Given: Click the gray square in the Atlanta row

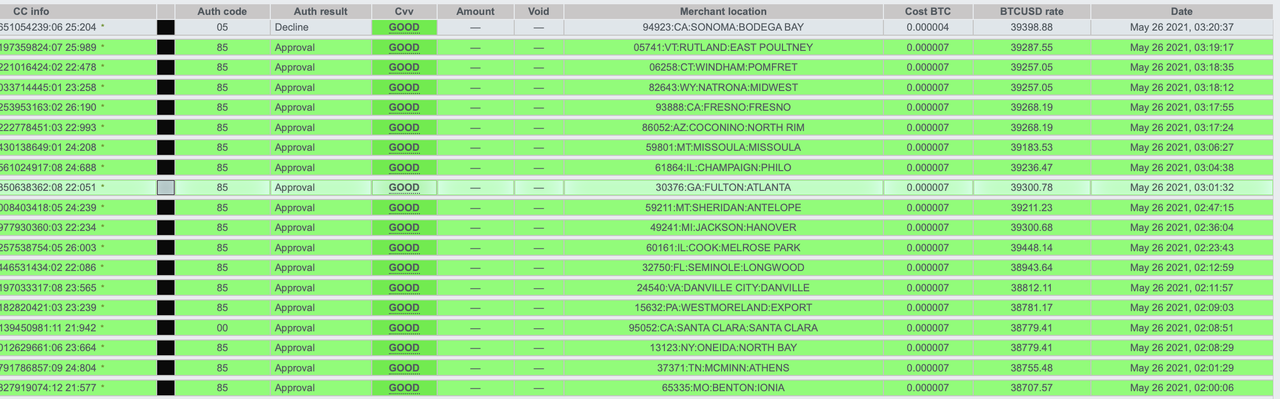Looking at the screenshot, I should click(x=166, y=187).
